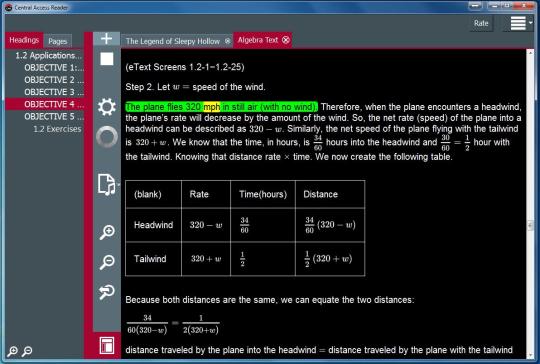Reset zoom with the magnifier arrow icon
Viewport: 540px width, 364px height.
tap(107, 292)
